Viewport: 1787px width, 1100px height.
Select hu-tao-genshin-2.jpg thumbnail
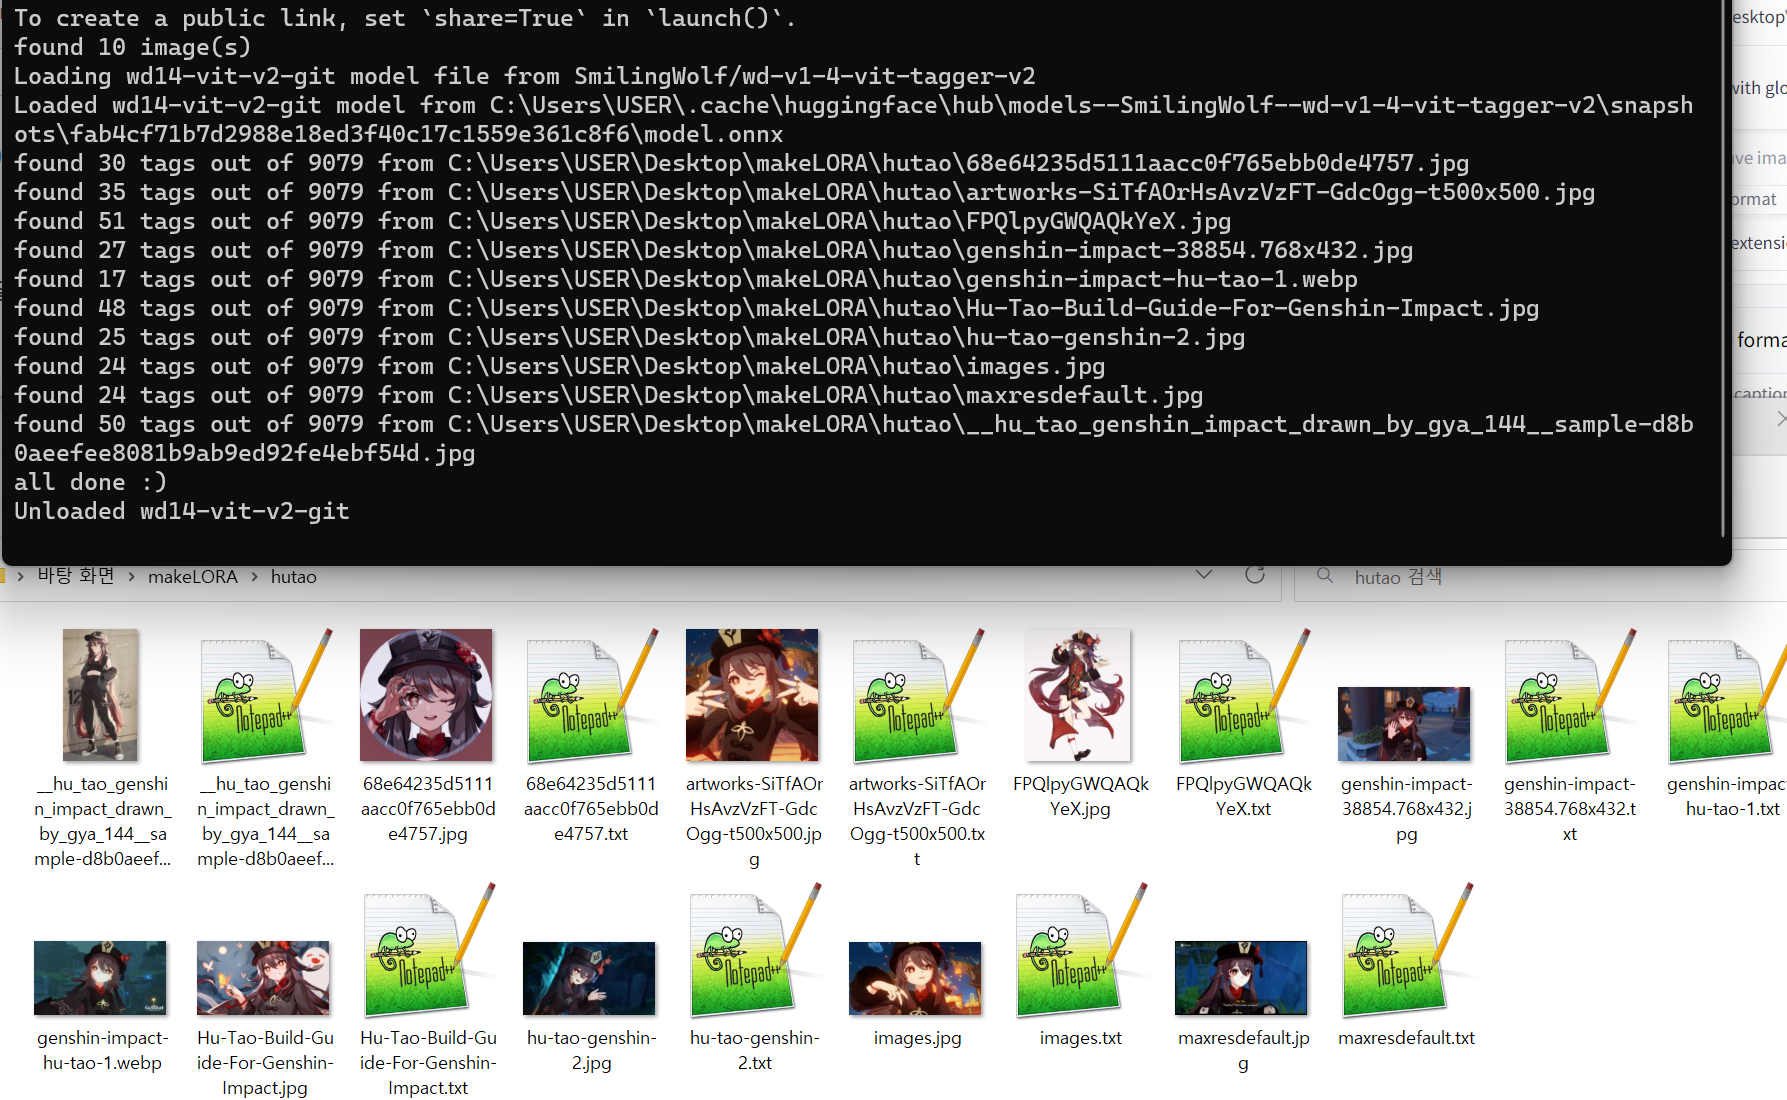[x=589, y=978]
